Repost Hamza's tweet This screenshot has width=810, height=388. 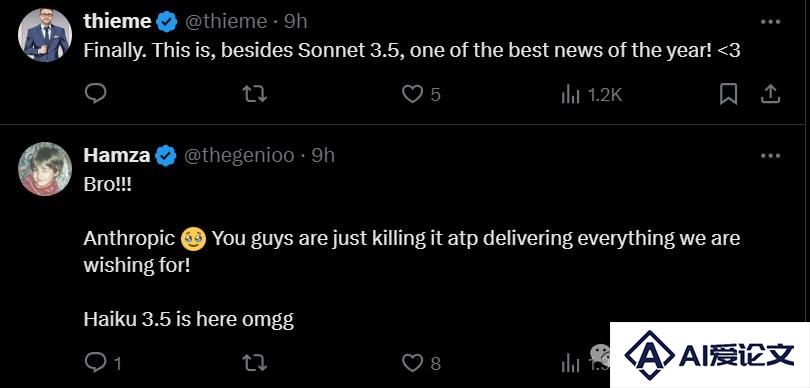click(254, 363)
